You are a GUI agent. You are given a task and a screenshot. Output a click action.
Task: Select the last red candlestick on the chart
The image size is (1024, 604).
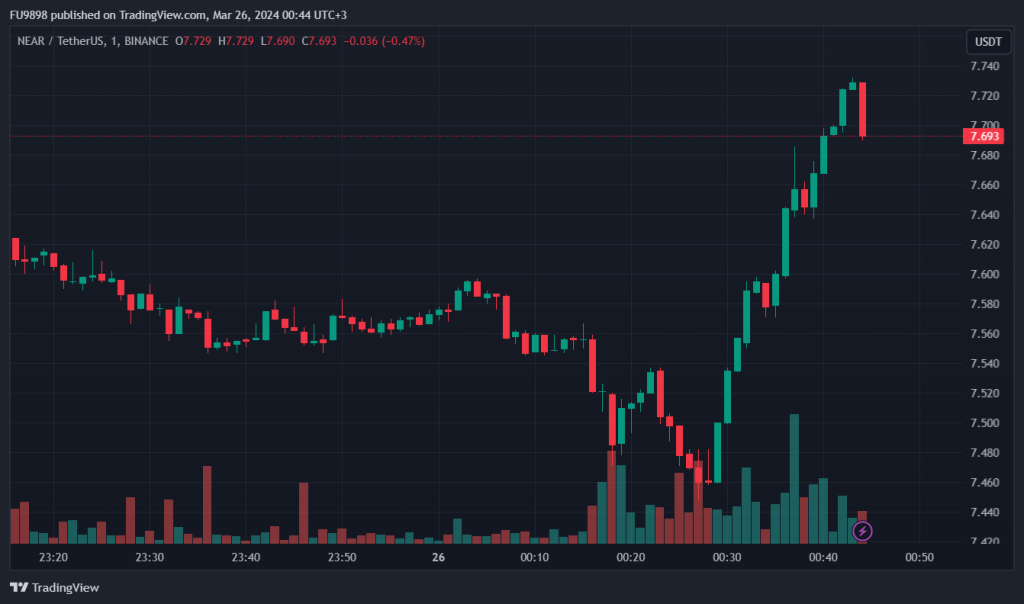[x=862, y=109]
